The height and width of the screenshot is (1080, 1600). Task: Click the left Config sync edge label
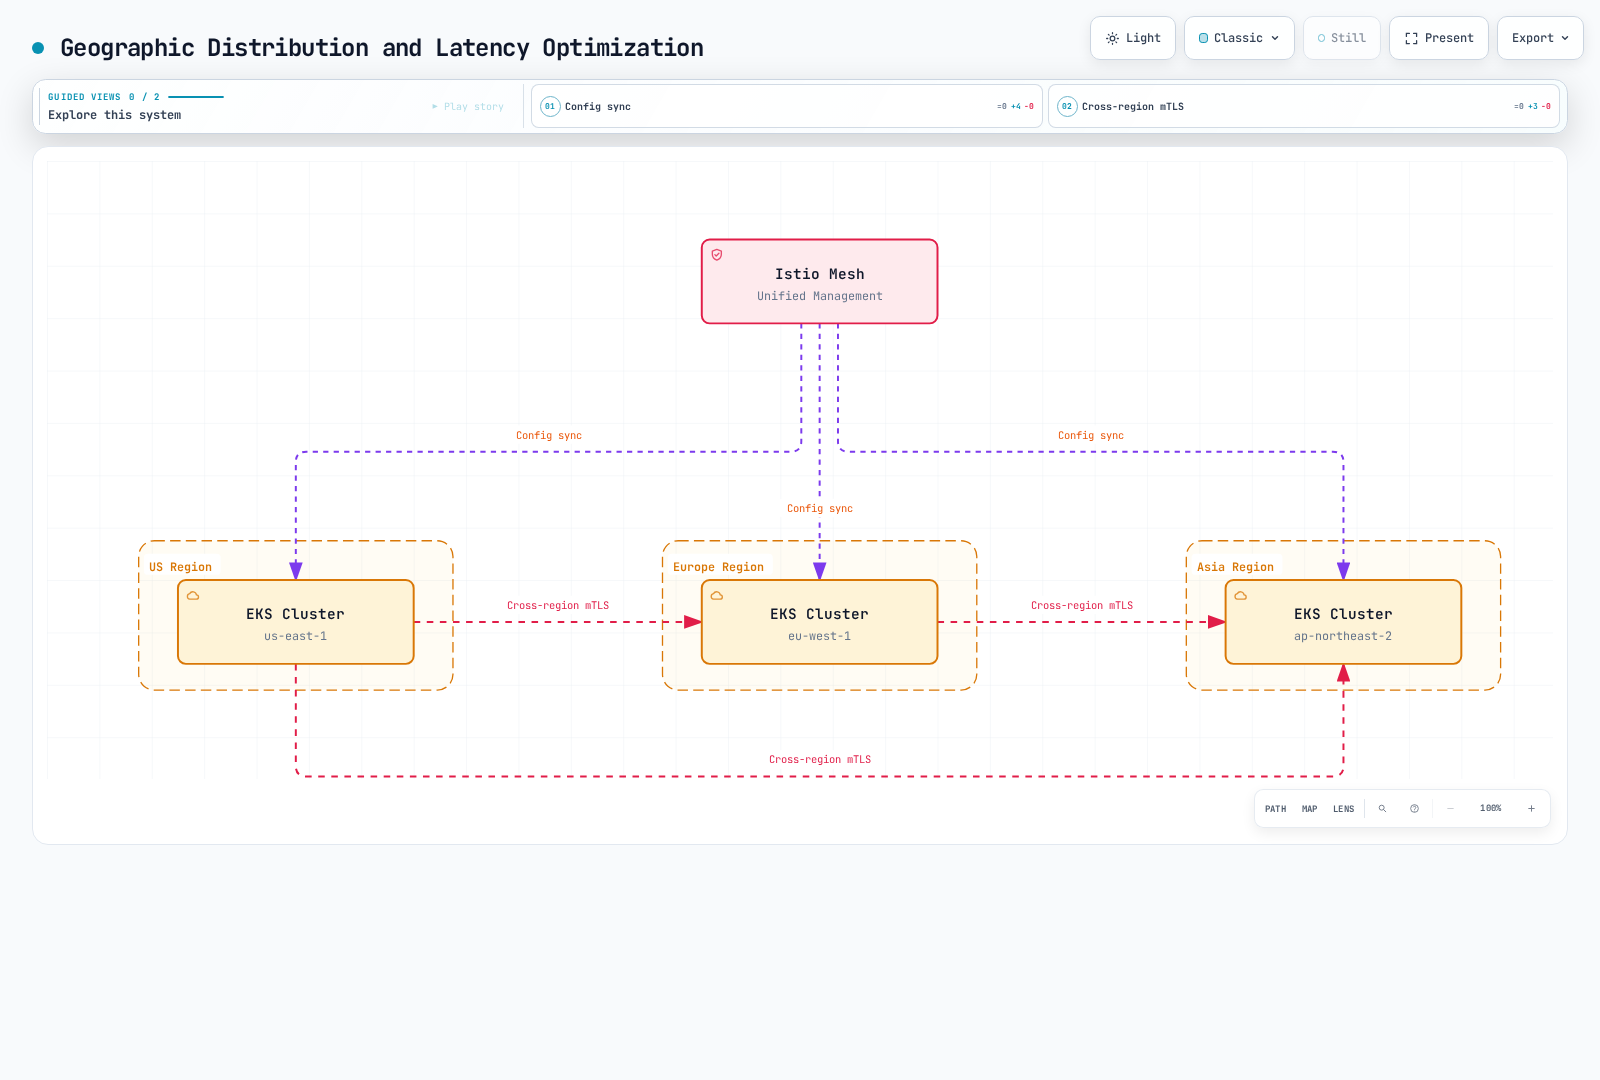[549, 436]
